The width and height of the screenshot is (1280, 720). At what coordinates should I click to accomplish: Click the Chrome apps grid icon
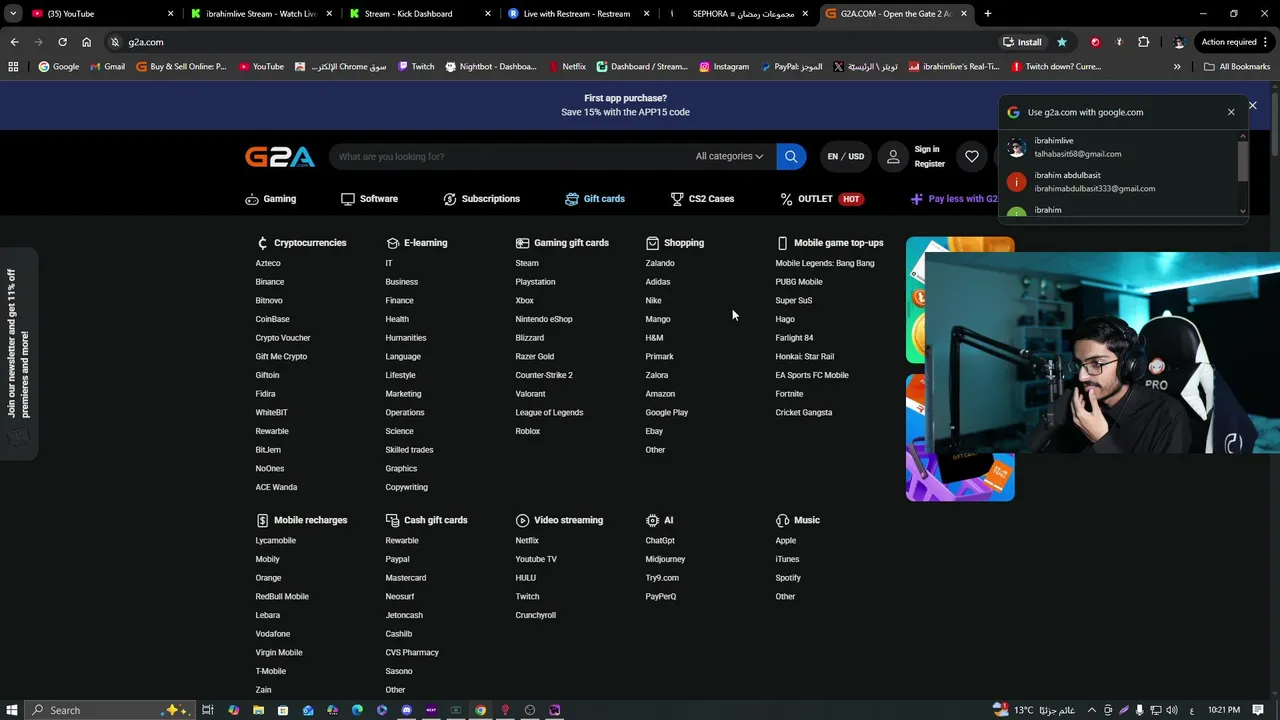coord(13,67)
